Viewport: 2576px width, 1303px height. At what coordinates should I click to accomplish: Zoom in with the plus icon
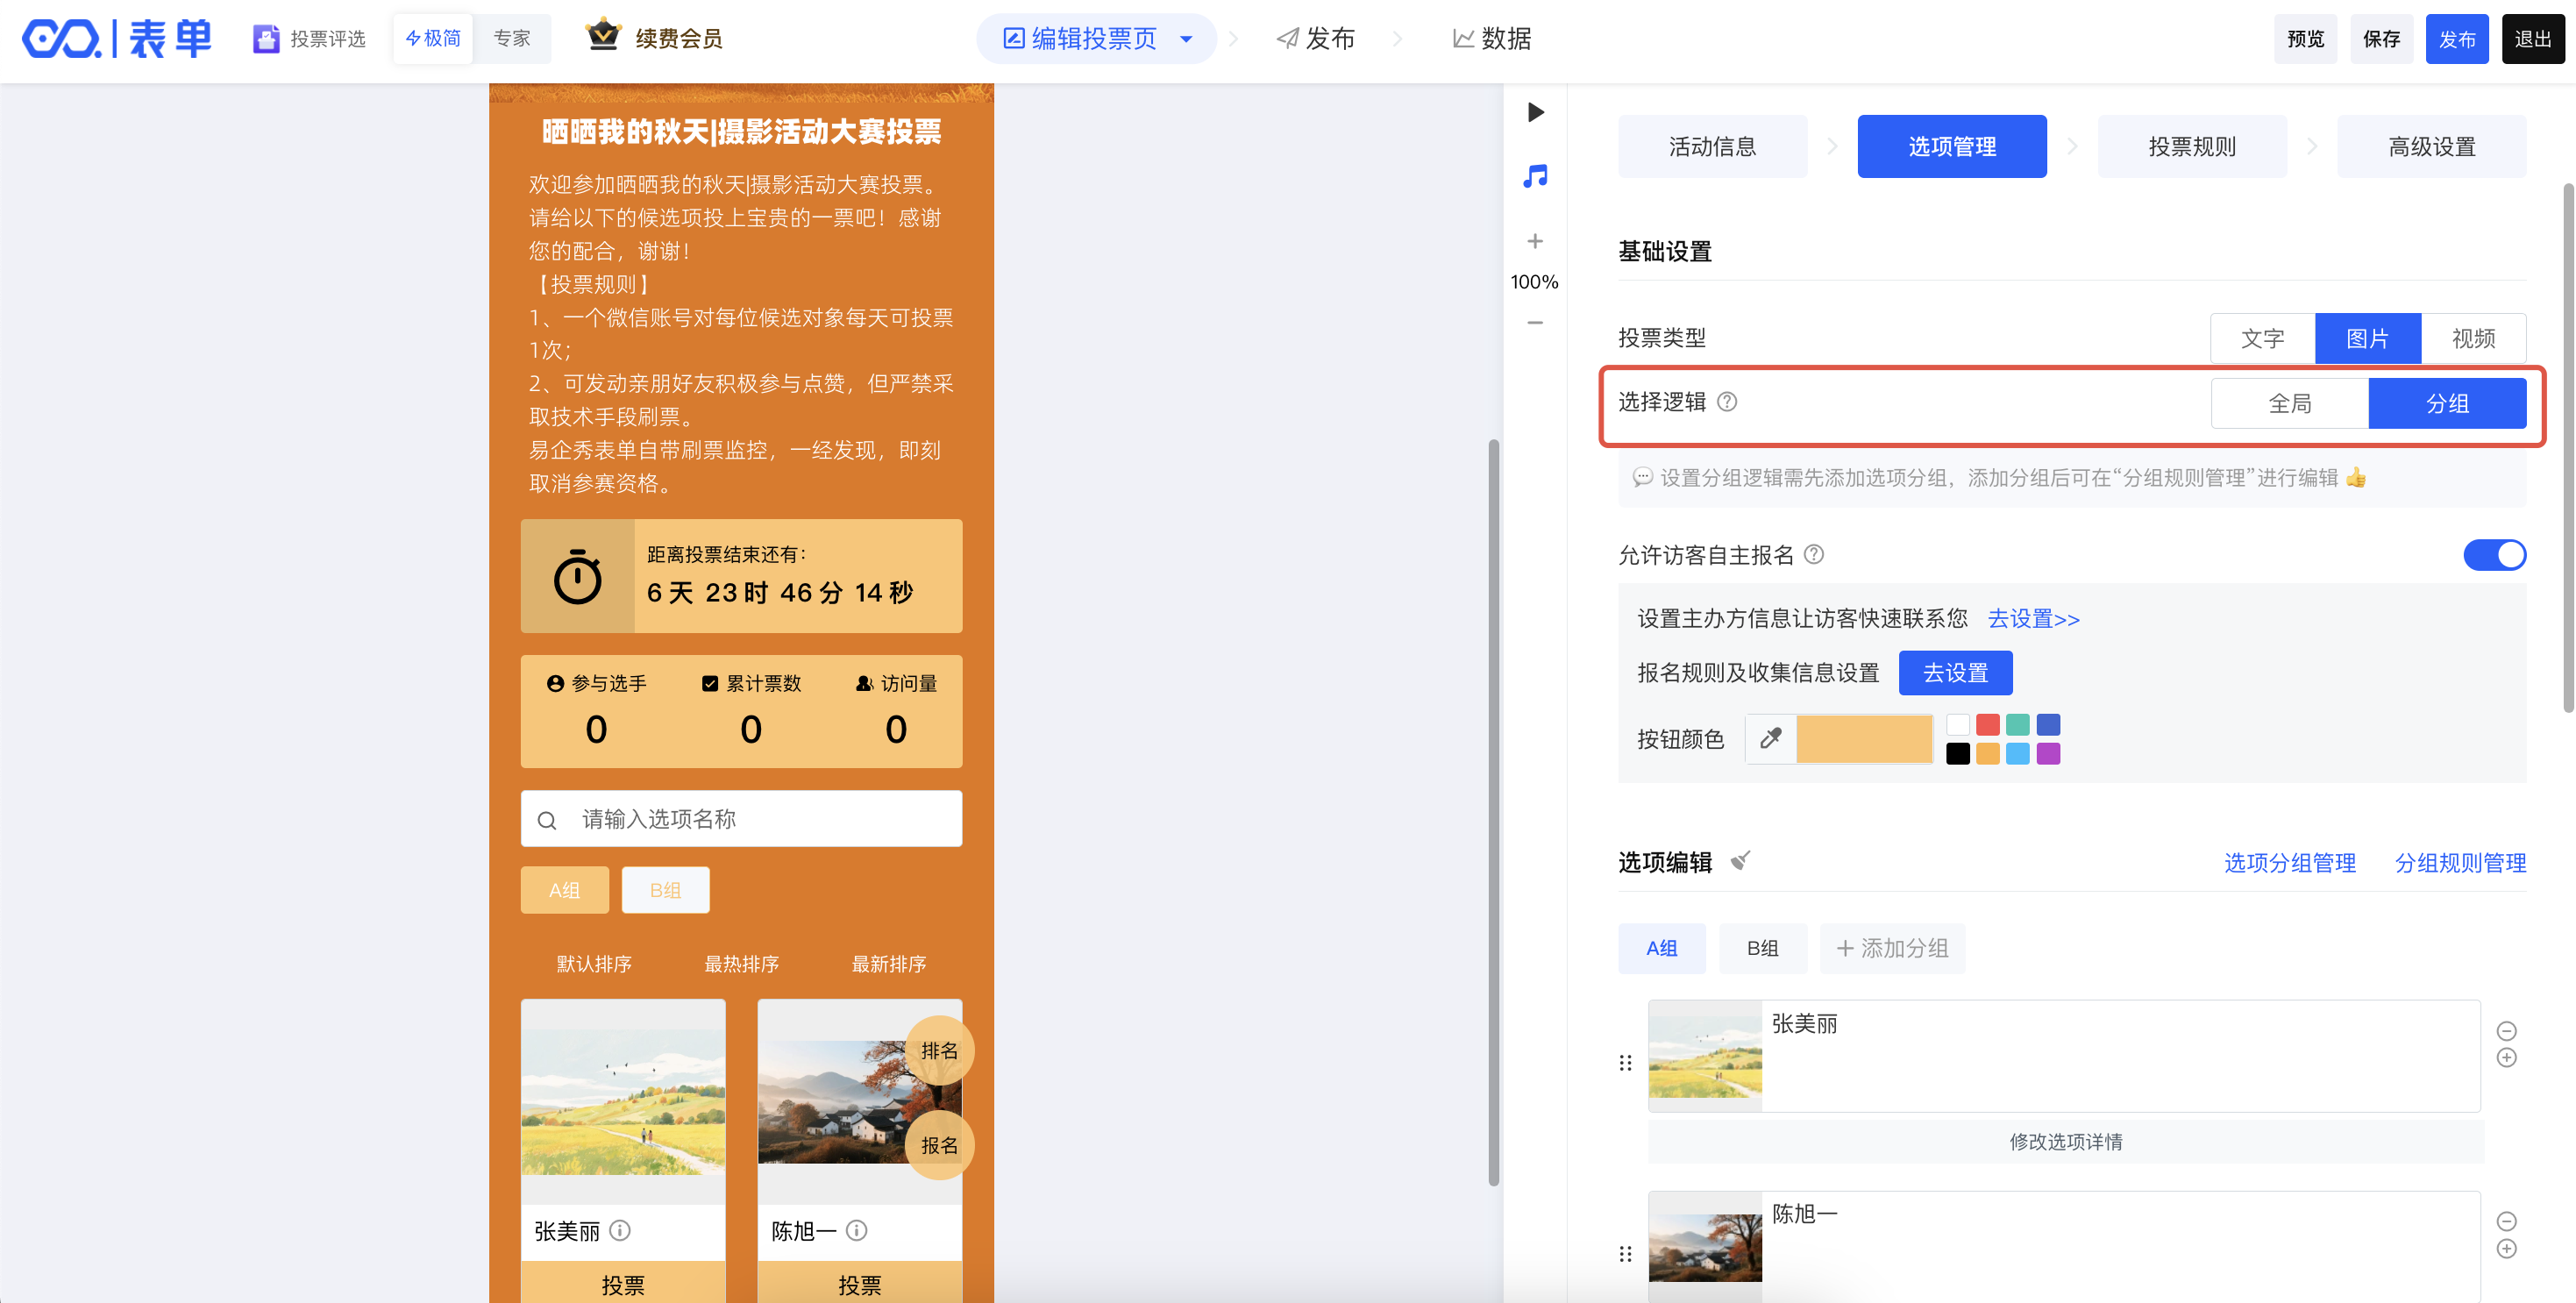1535,241
